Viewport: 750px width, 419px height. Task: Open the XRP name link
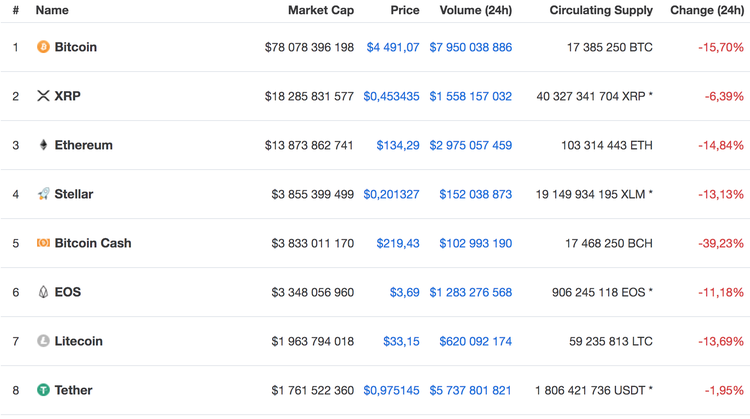67,96
